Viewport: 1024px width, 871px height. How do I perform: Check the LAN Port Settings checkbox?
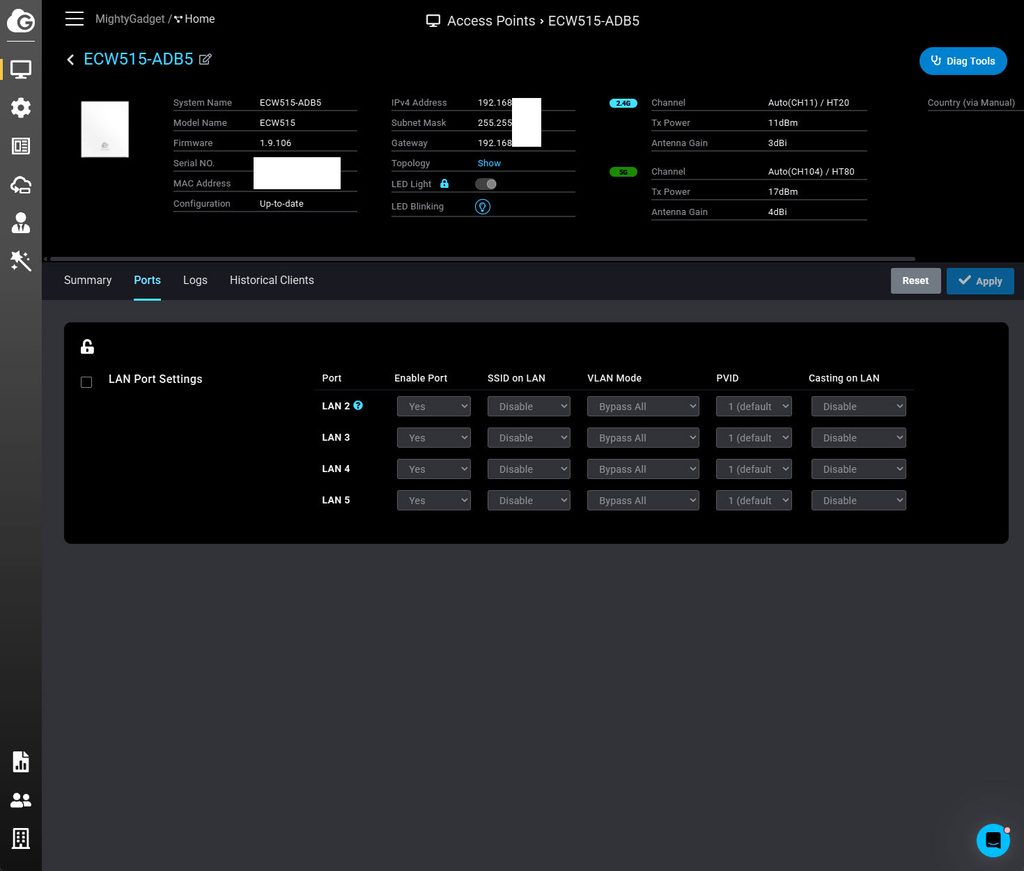86,382
